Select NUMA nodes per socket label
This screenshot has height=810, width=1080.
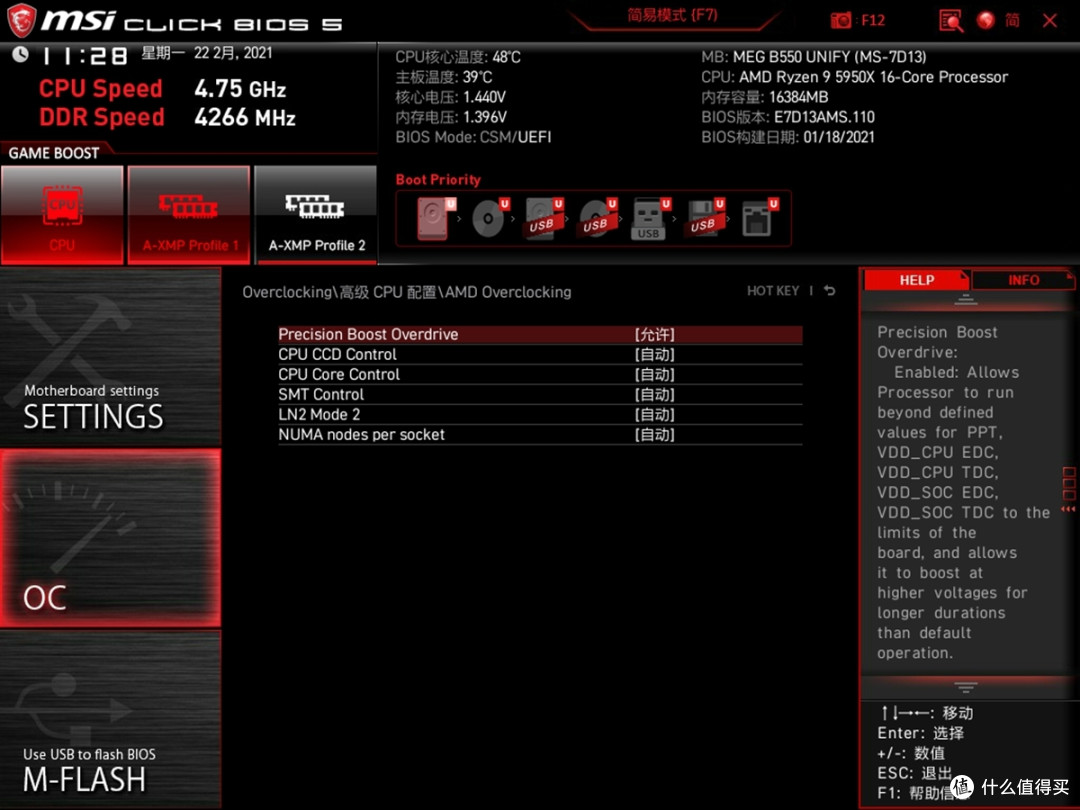point(362,435)
